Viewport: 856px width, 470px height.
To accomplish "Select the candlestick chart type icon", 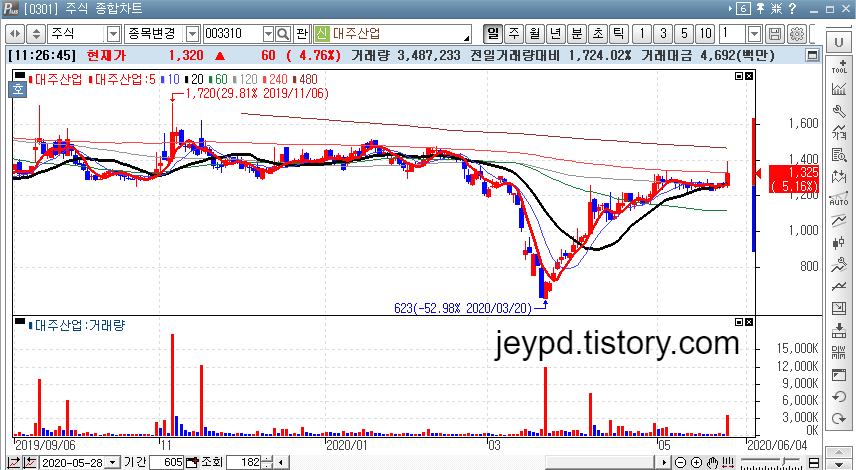I will [x=839, y=242].
